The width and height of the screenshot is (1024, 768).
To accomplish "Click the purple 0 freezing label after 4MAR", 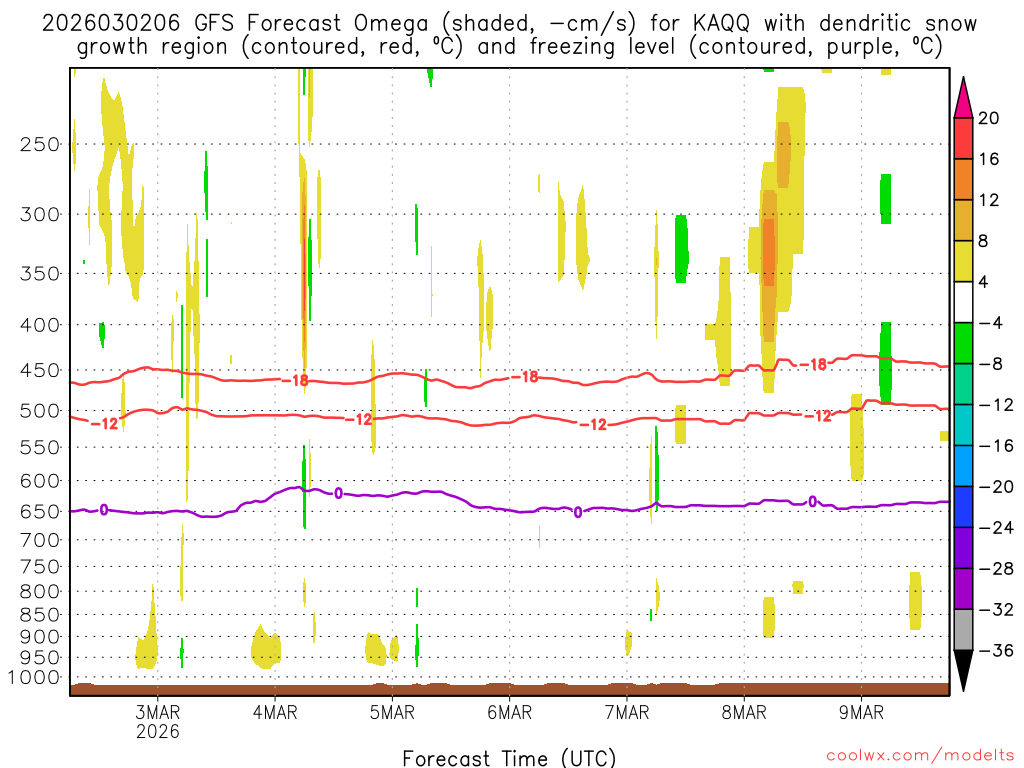I will [338, 493].
